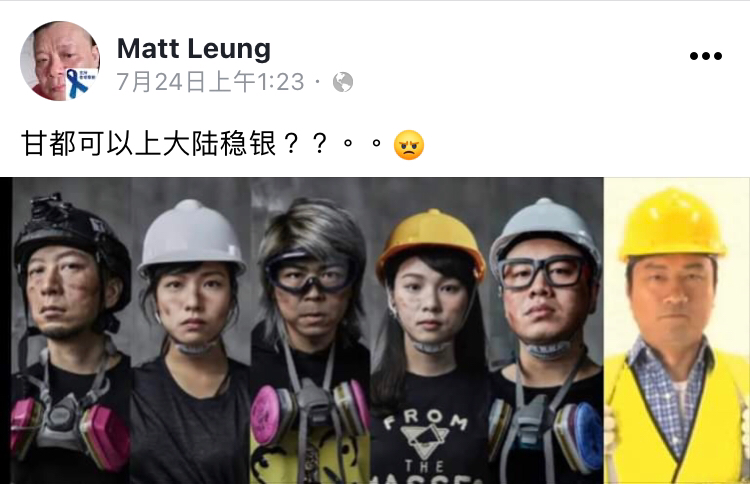Click the bright yellow hard hat

(672, 224)
